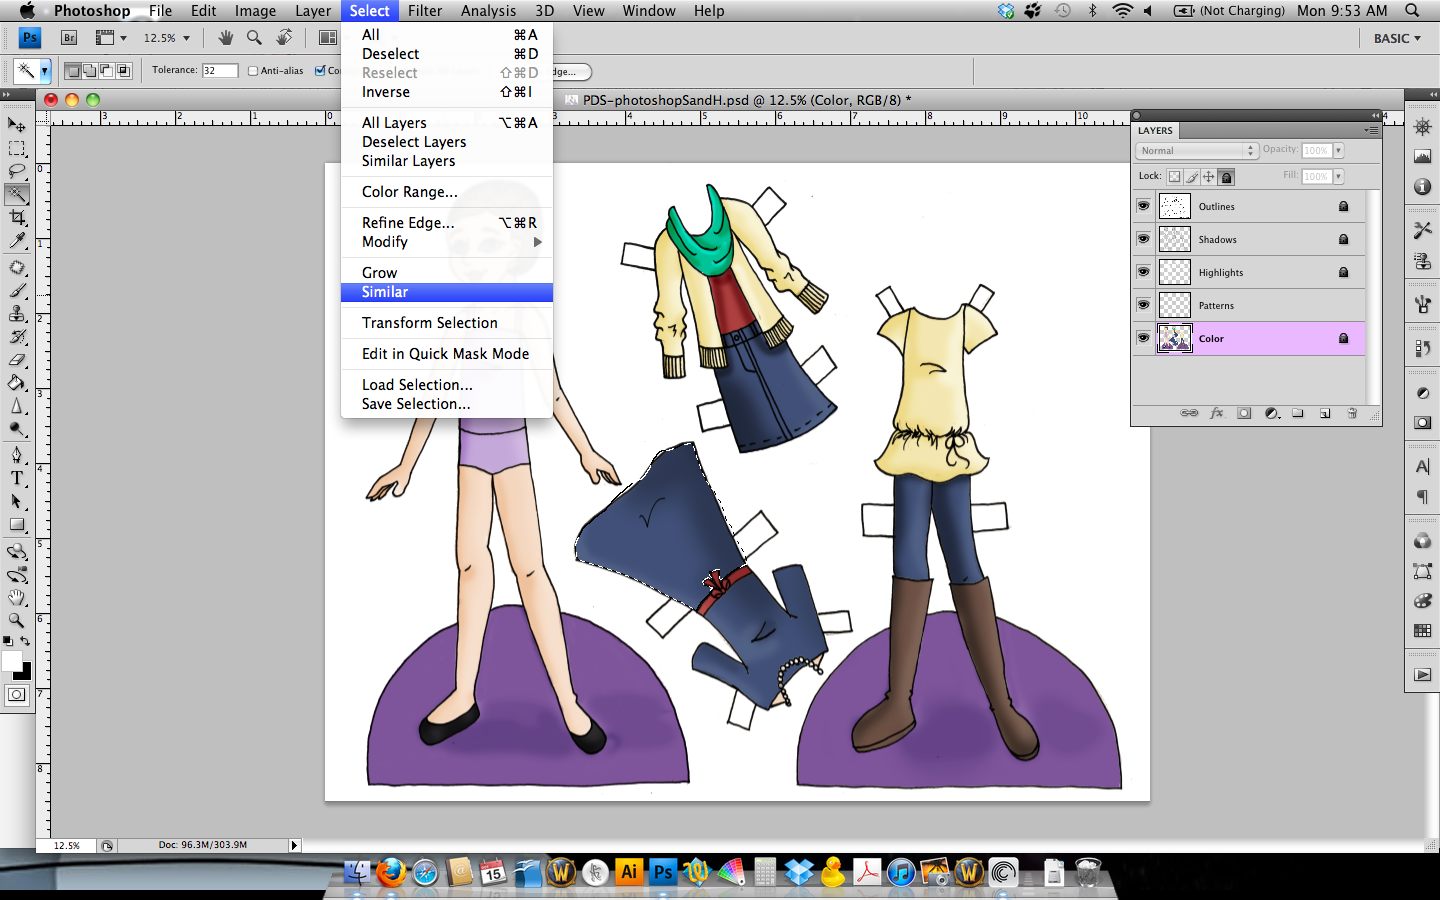Open the Filter menu
Viewport: 1440px width, 900px height.
pyautogui.click(x=425, y=11)
